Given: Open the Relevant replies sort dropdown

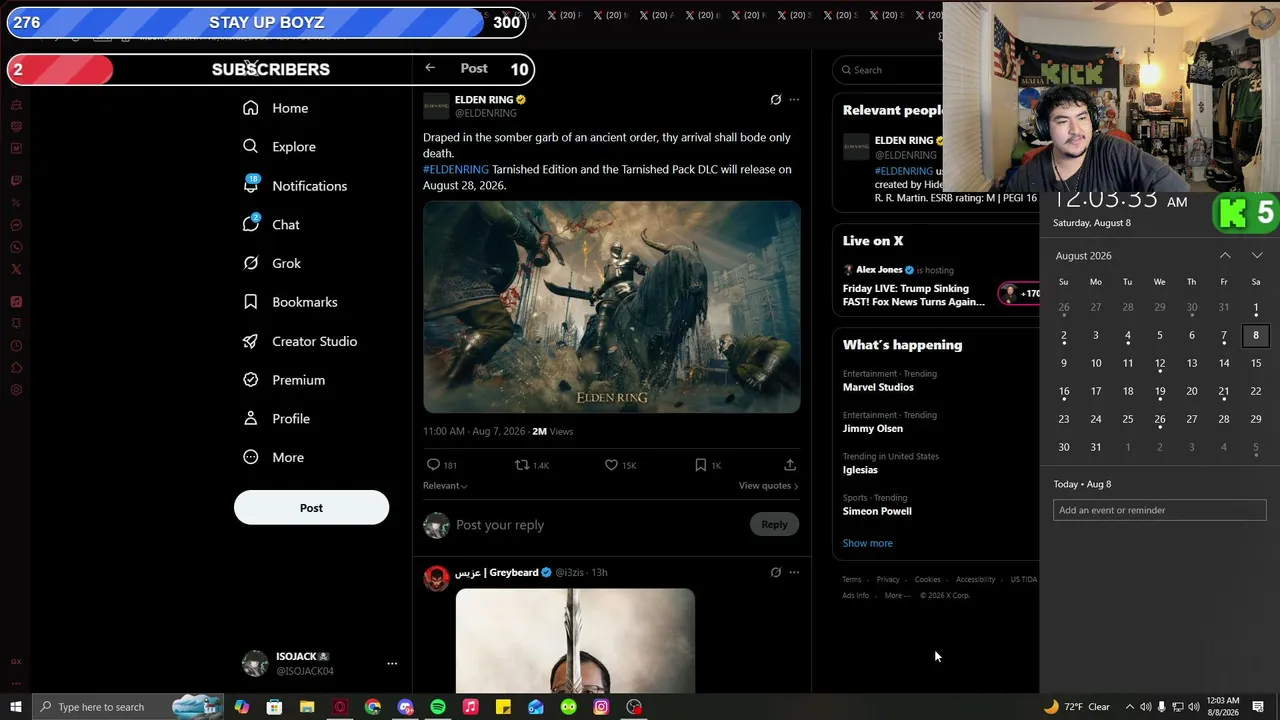Looking at the screenshot, I should (445, 486).
